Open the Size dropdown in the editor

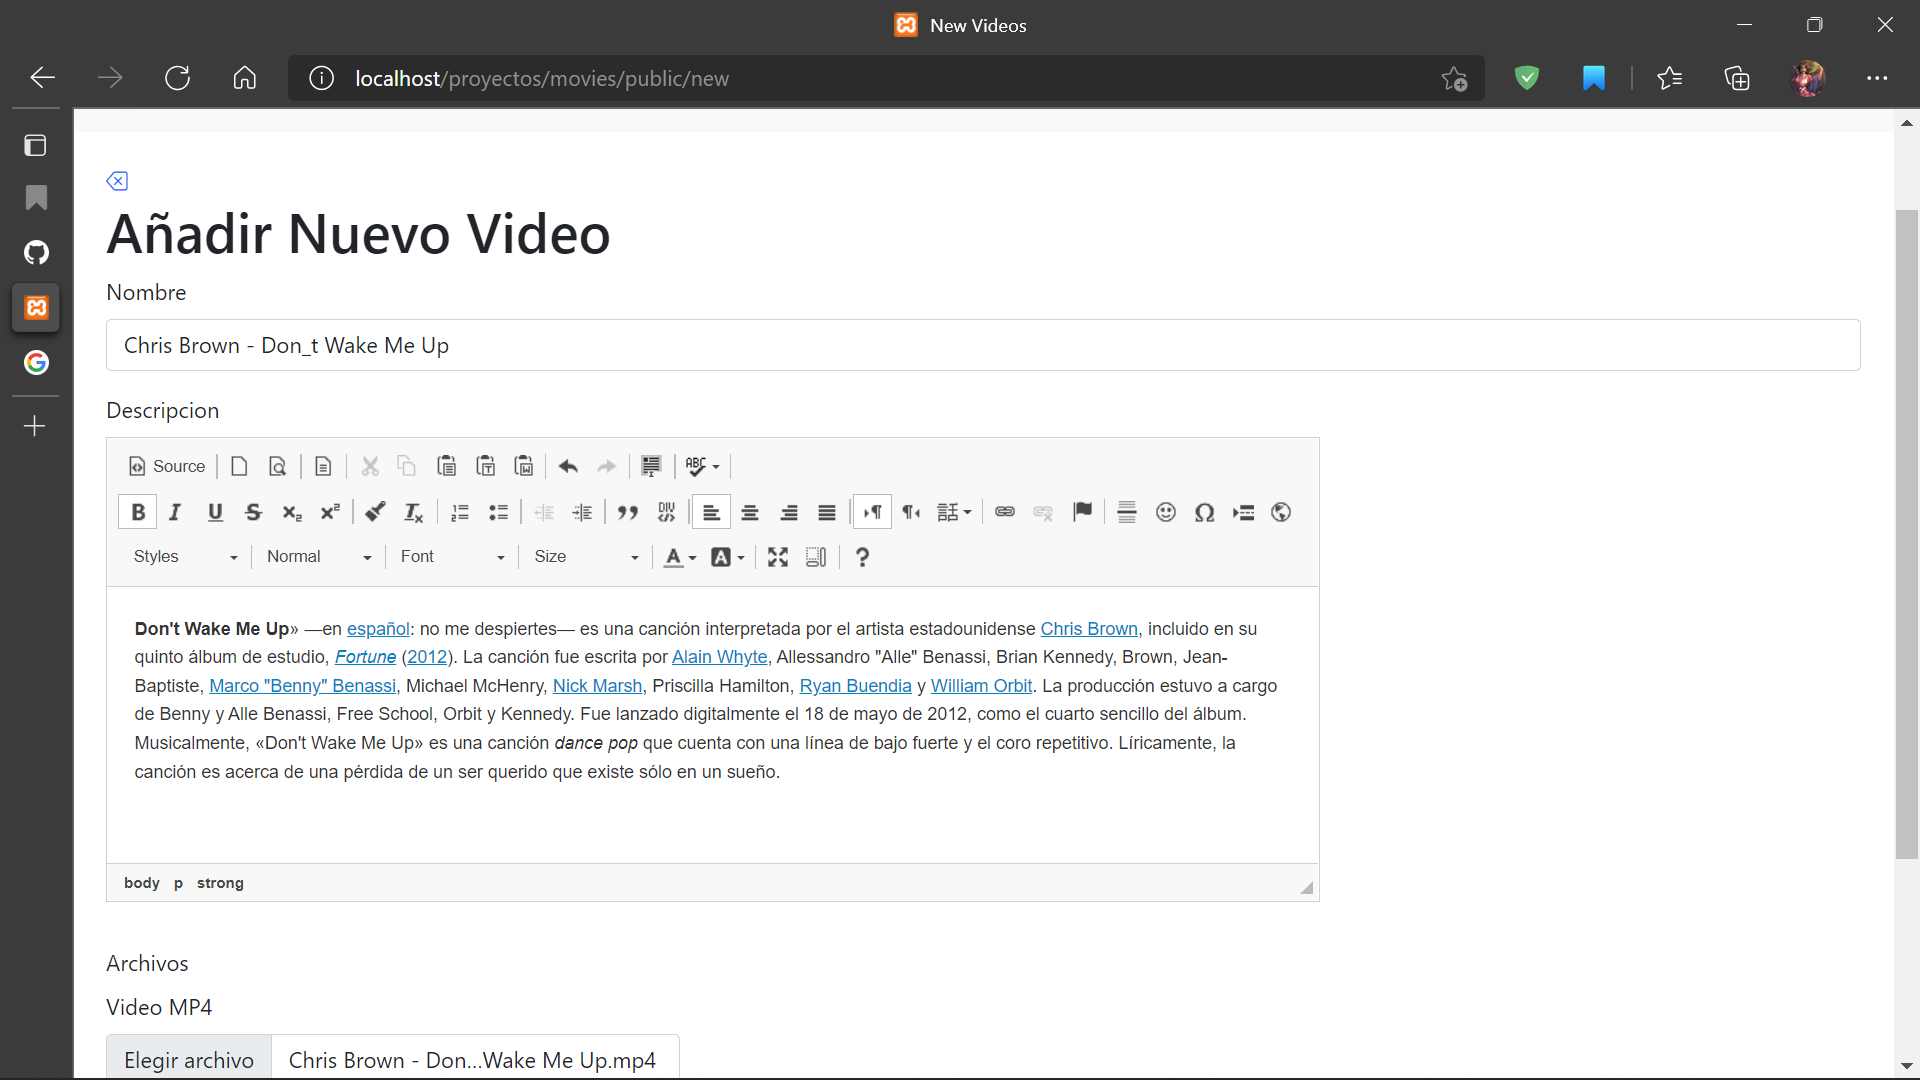pos(585,556)
